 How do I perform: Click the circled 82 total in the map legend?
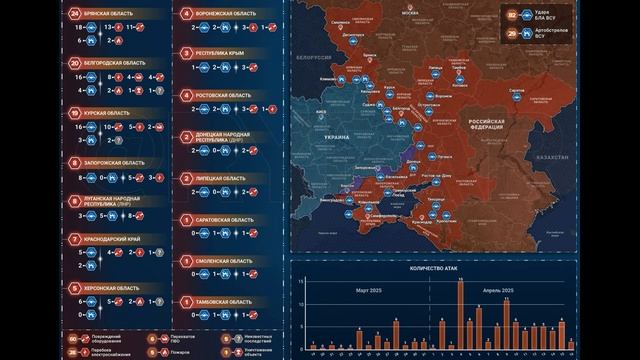[x=512, y=16]
